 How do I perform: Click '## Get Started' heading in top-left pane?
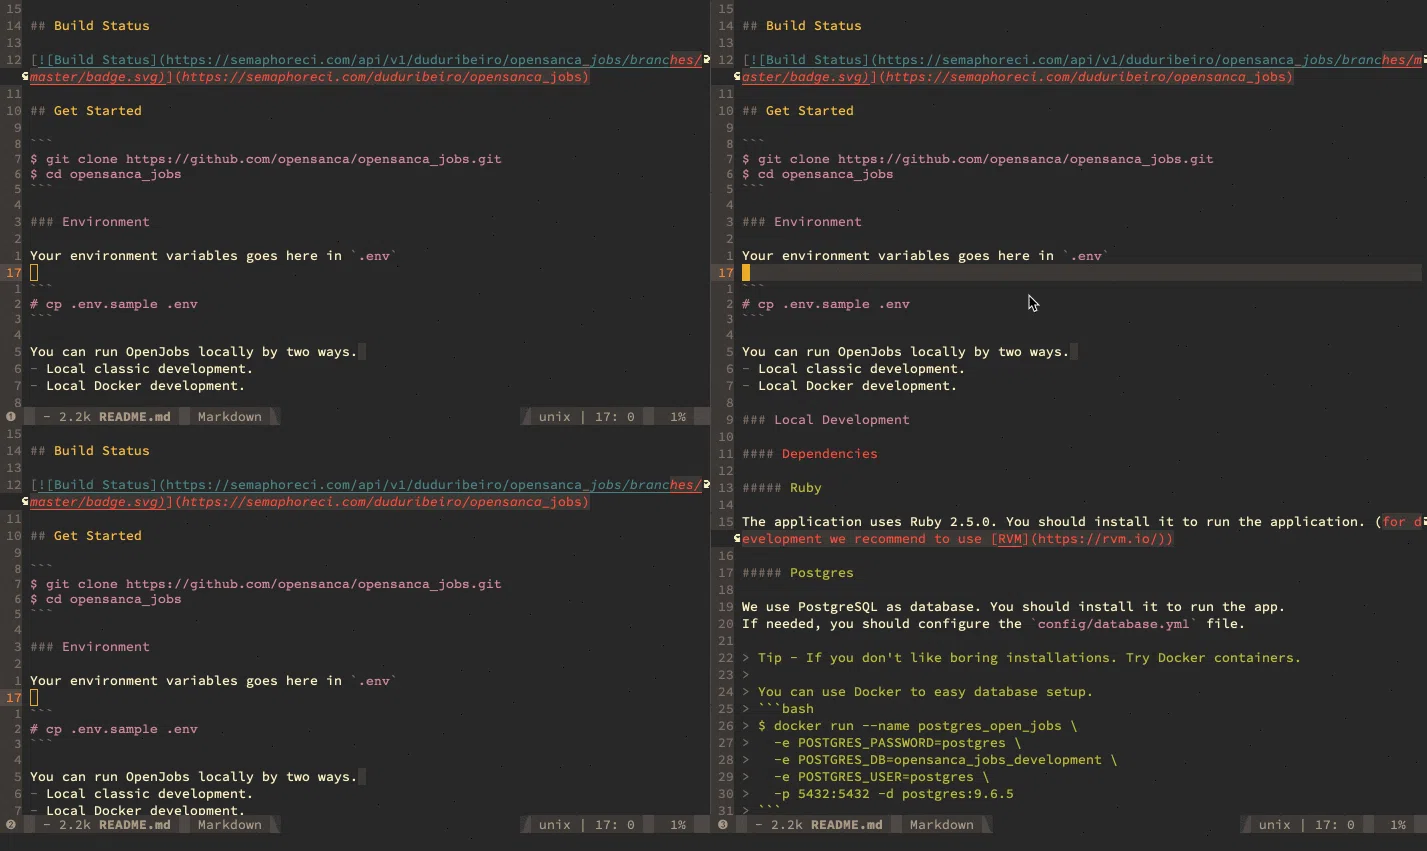(86, 111)
